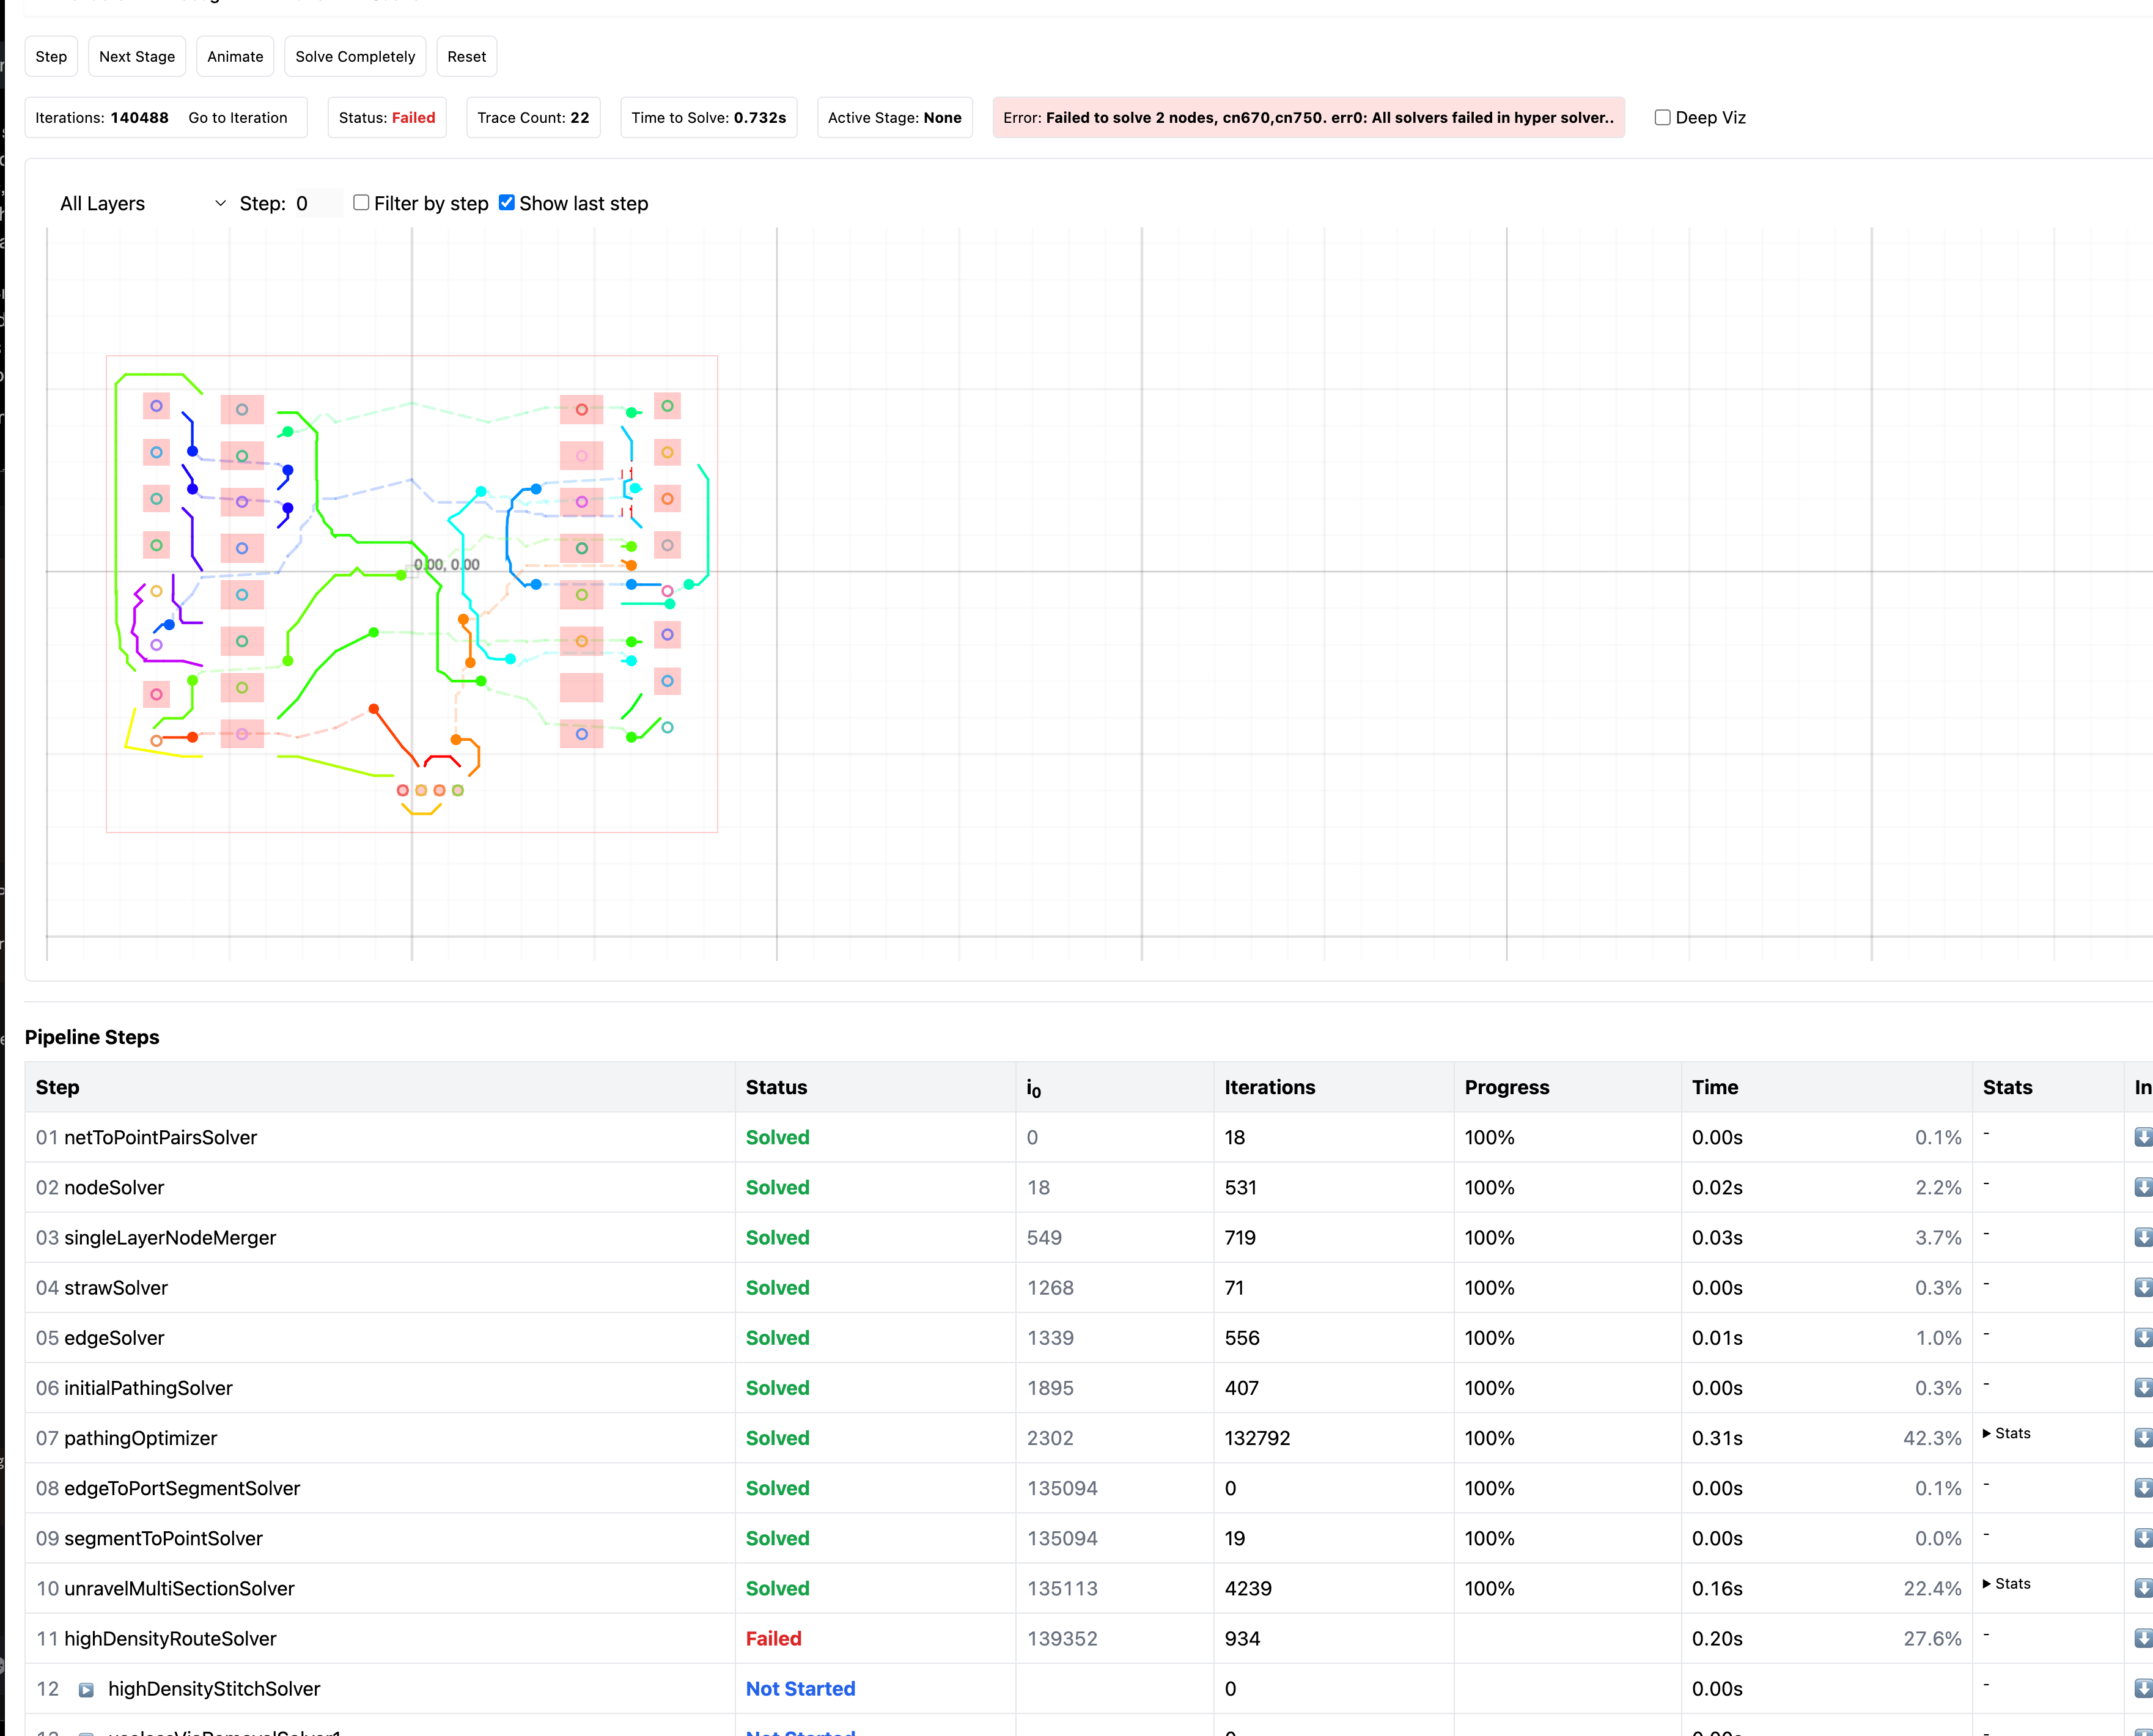Click download icon for highDensityRouteSolver row

pos(2142,1638)
